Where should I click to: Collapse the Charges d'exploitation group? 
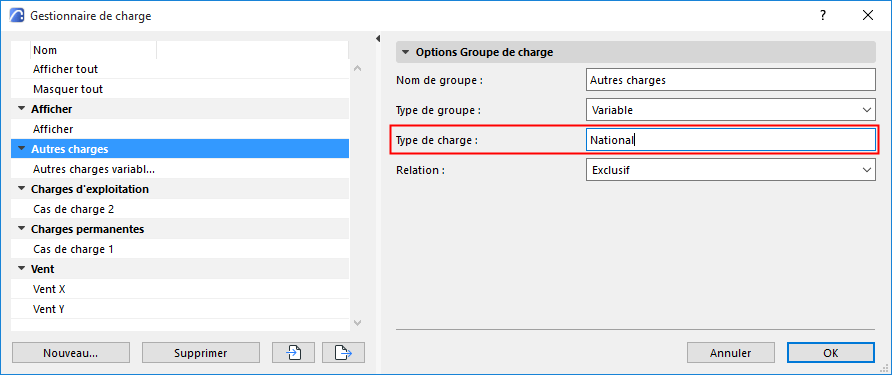22,189
